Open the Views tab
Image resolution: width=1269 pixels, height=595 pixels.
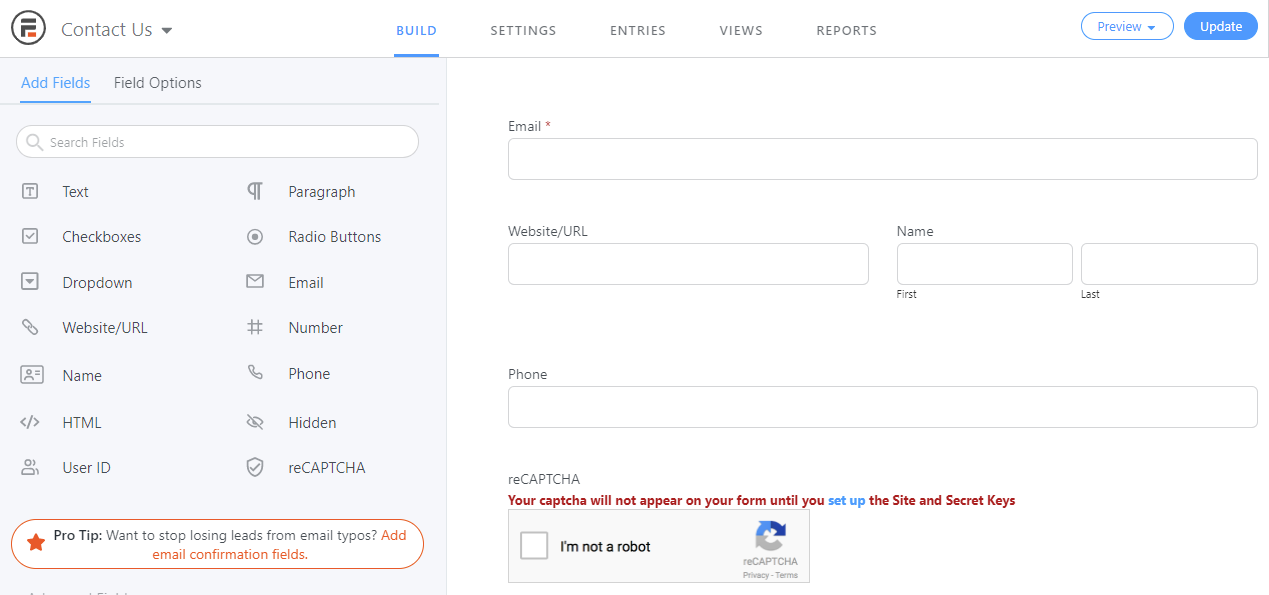pos(741,31)
